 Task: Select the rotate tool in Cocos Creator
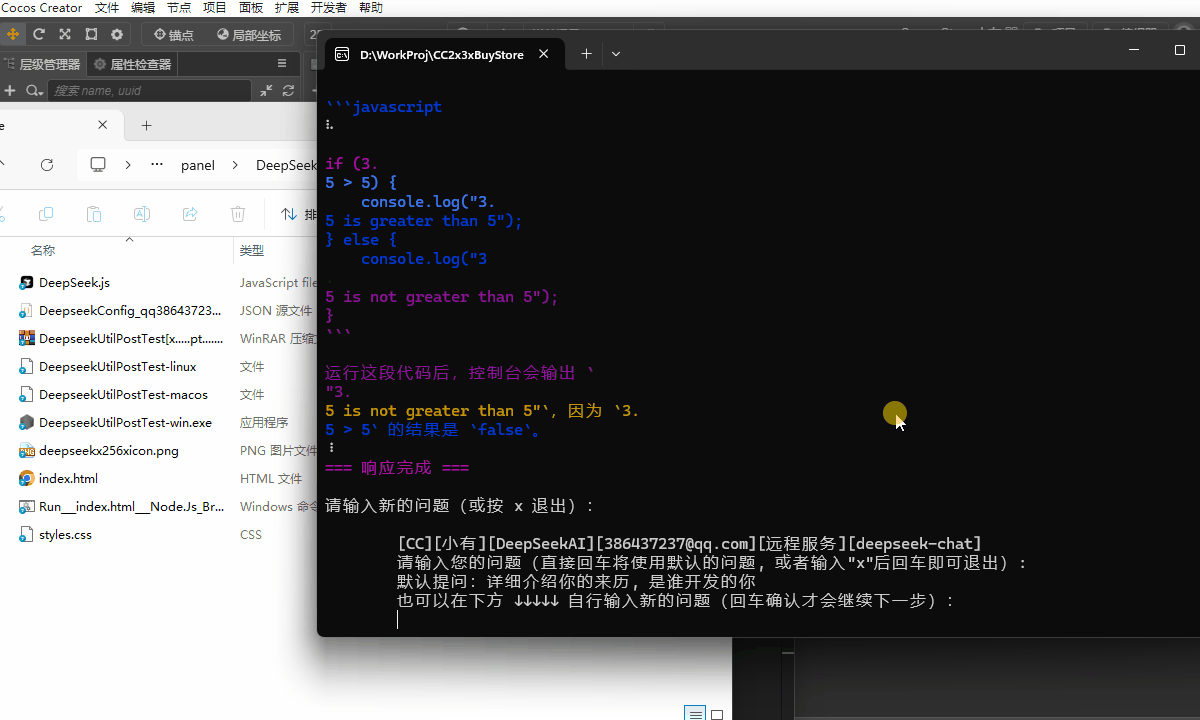[39, 34]
